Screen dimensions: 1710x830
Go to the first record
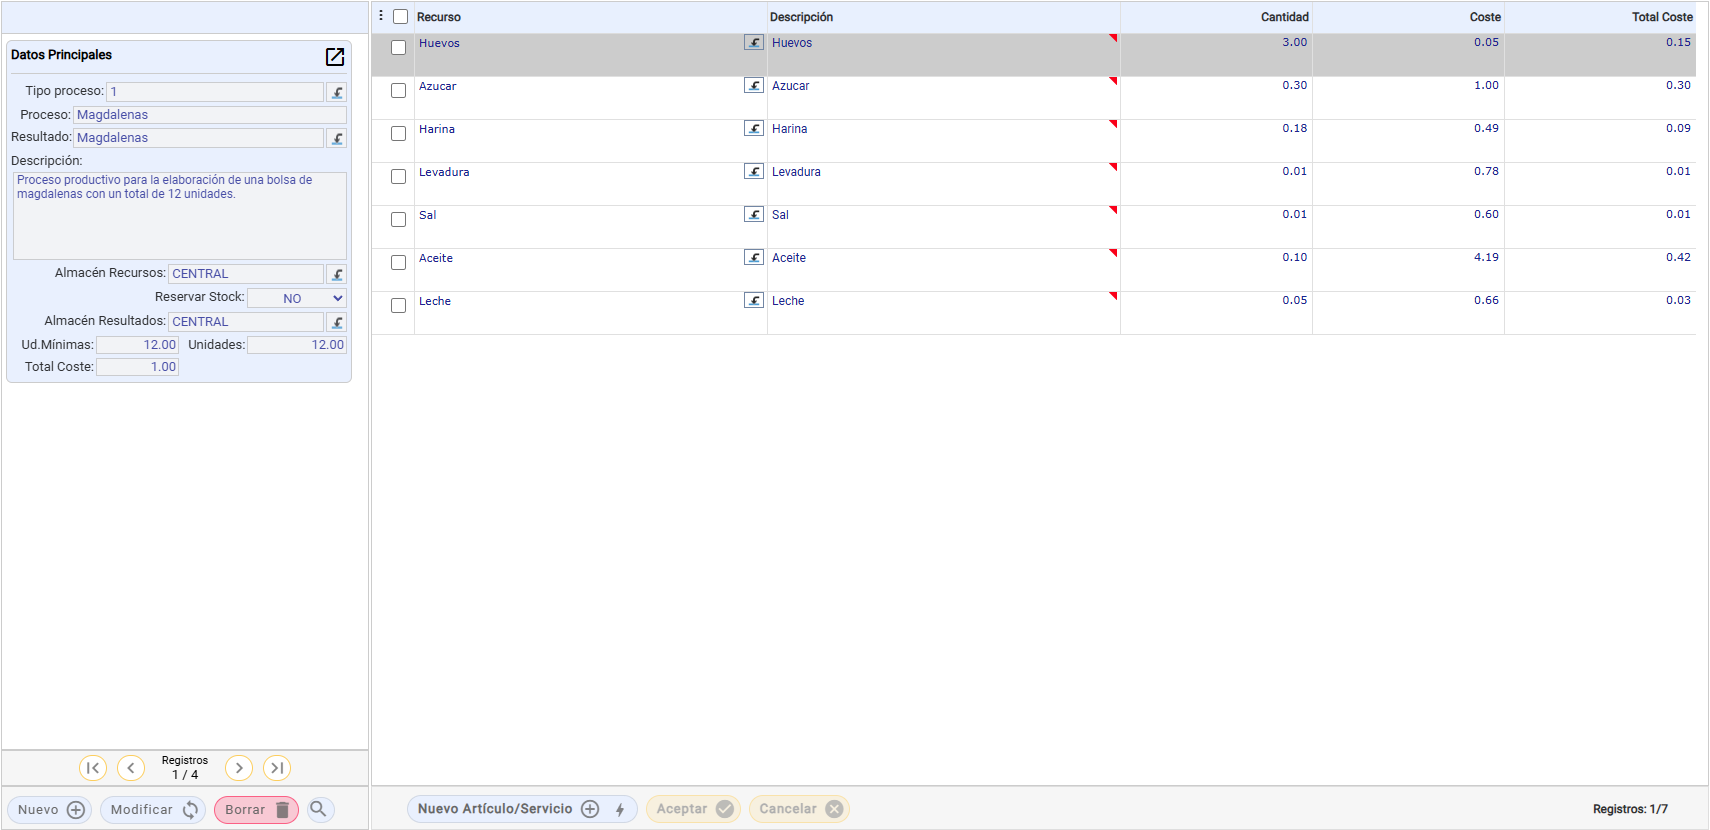93,768
